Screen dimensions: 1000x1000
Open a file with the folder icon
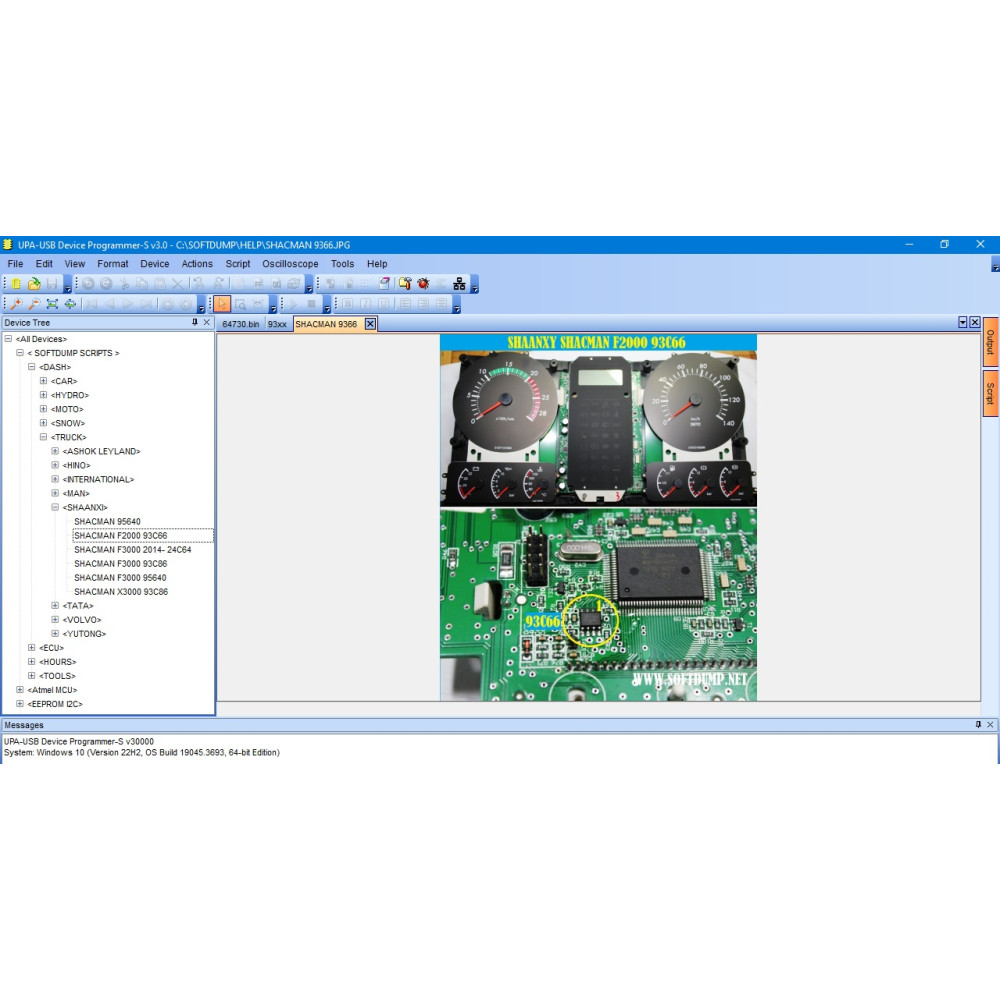click(x=34, y=284)
